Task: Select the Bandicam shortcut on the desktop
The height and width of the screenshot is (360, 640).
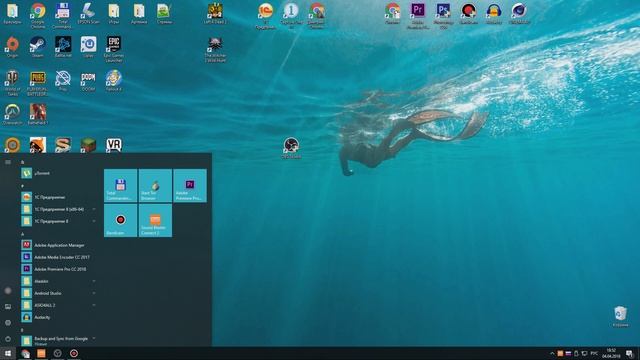Action: pos(469,13)
